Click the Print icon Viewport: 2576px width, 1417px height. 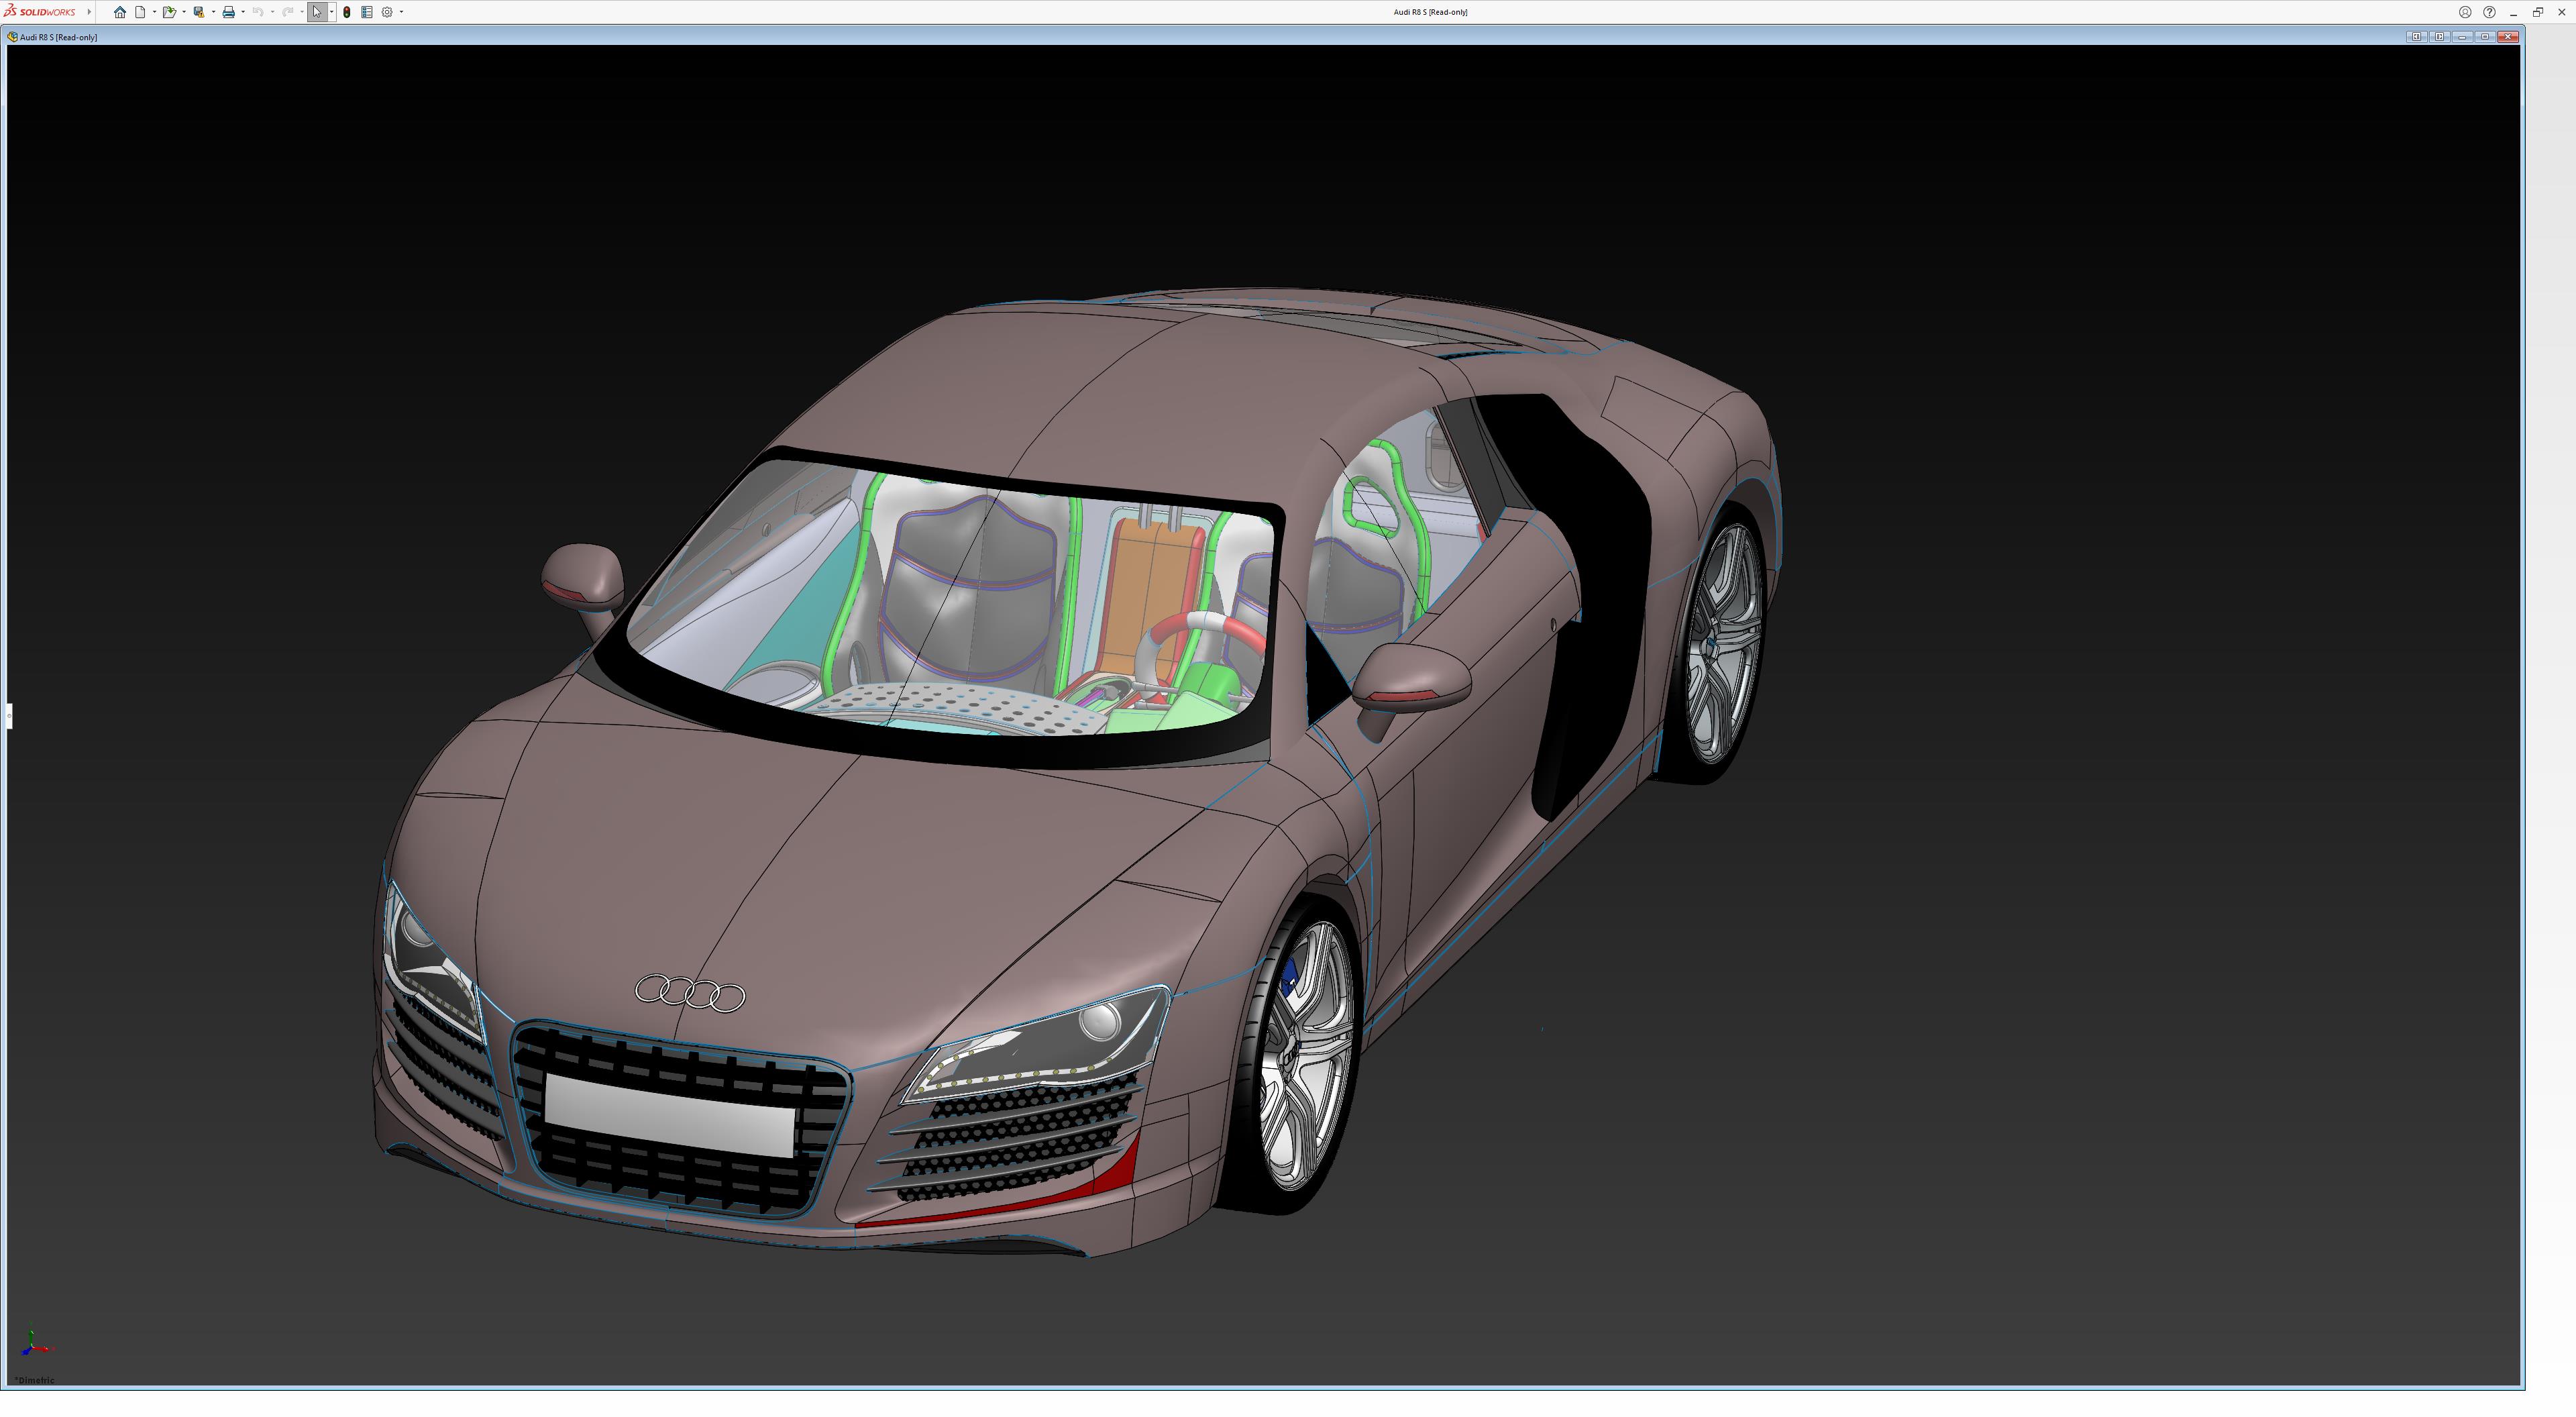pyautogui.click(x=229, y=12)
